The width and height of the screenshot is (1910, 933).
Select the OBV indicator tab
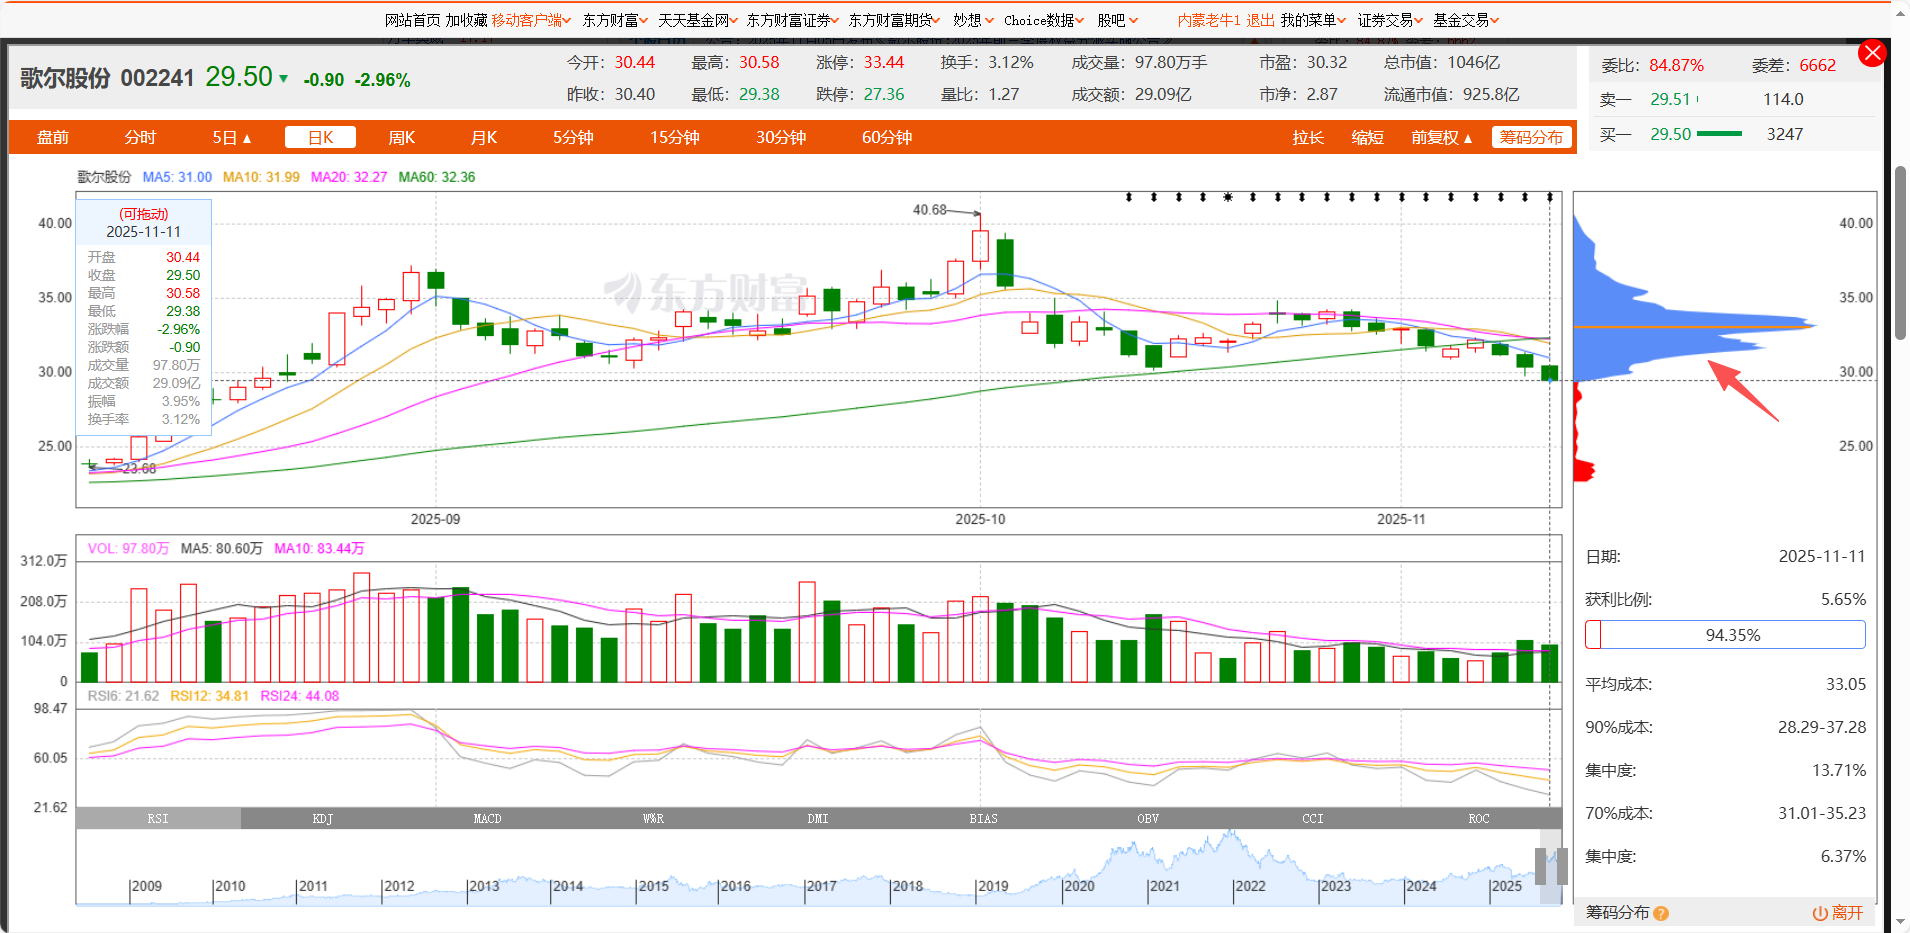1148,819
